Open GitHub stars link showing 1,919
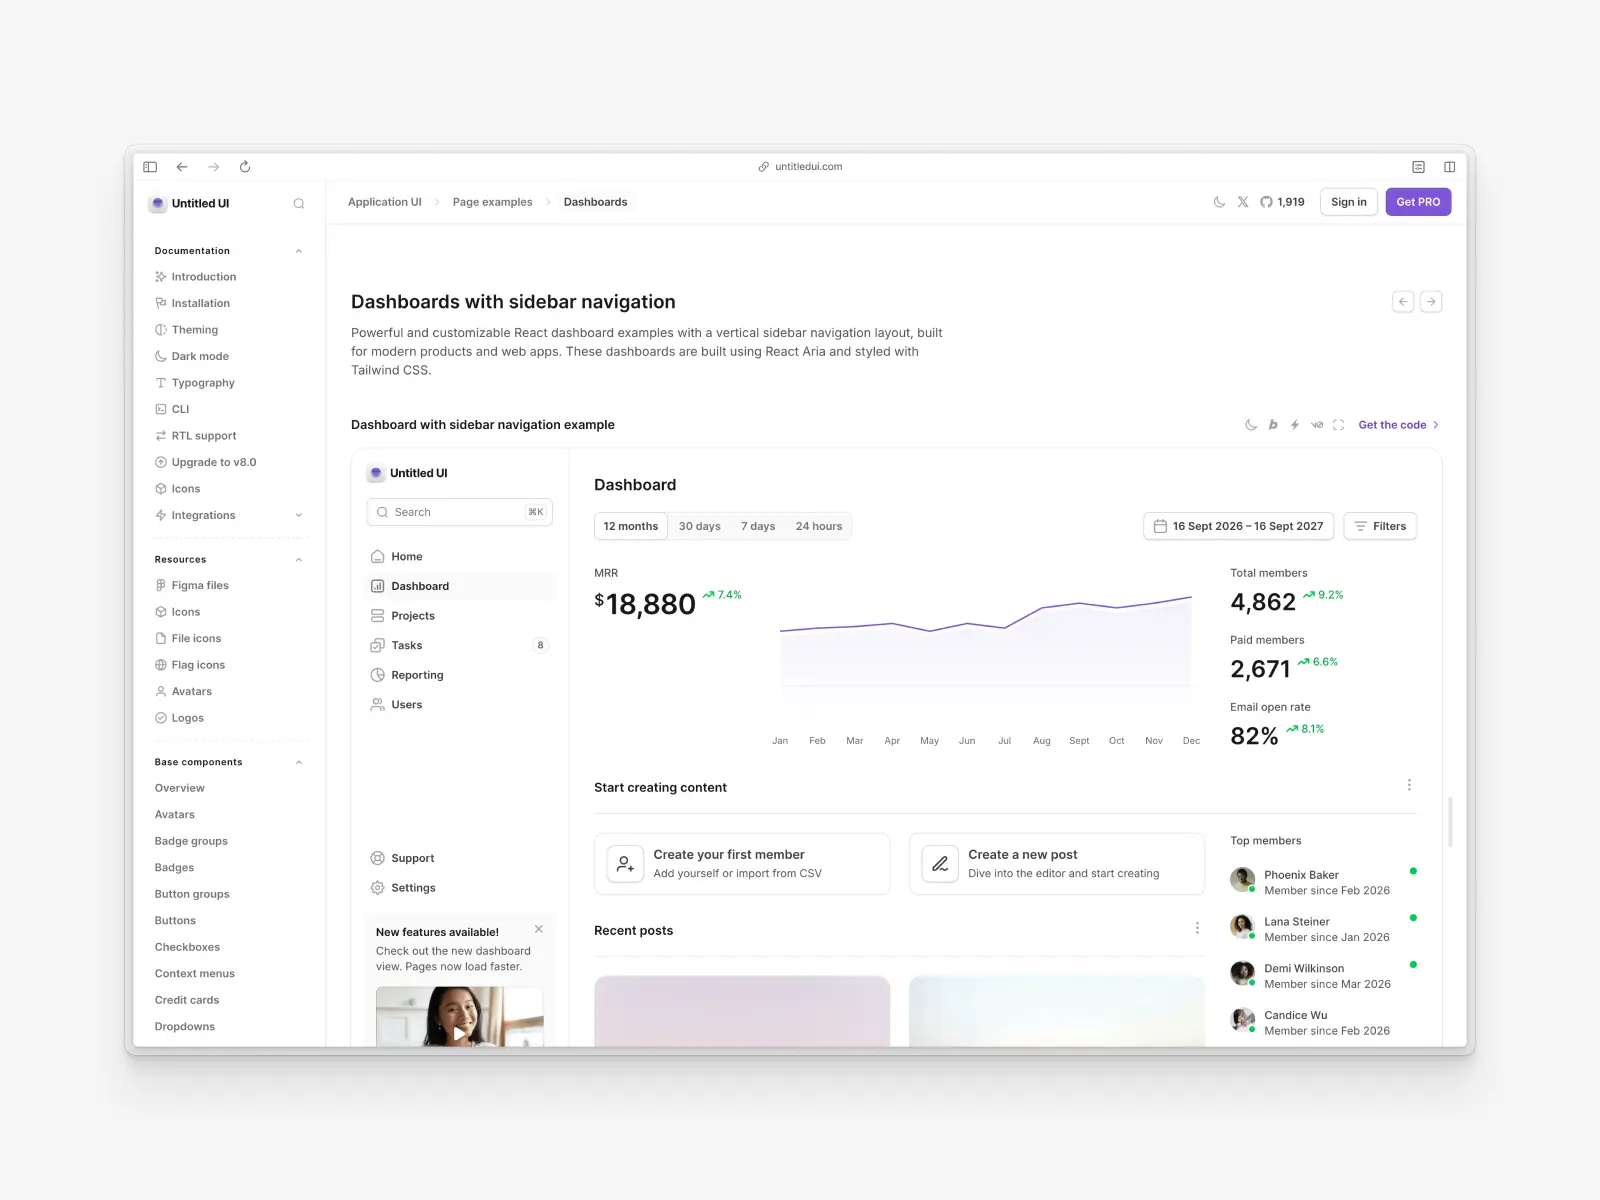 coord(1282,202)
